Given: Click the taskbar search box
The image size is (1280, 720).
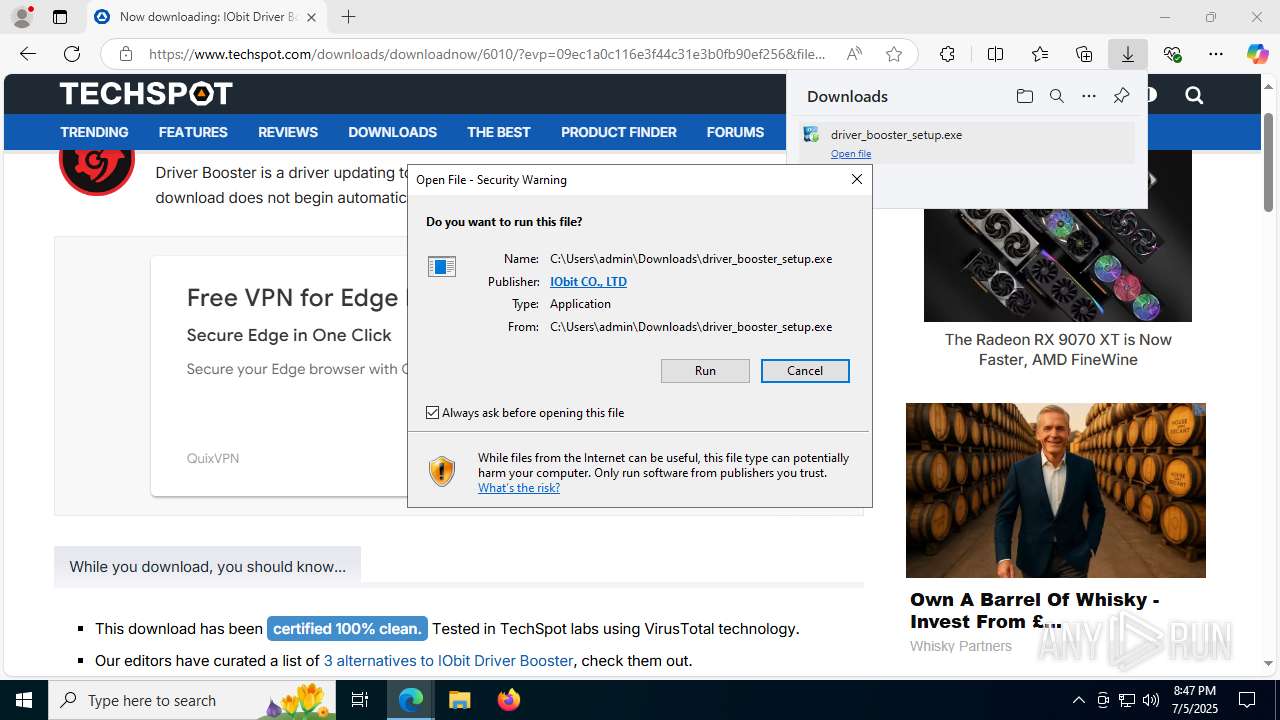Looking at the screenshot, I should coord(192,700).
